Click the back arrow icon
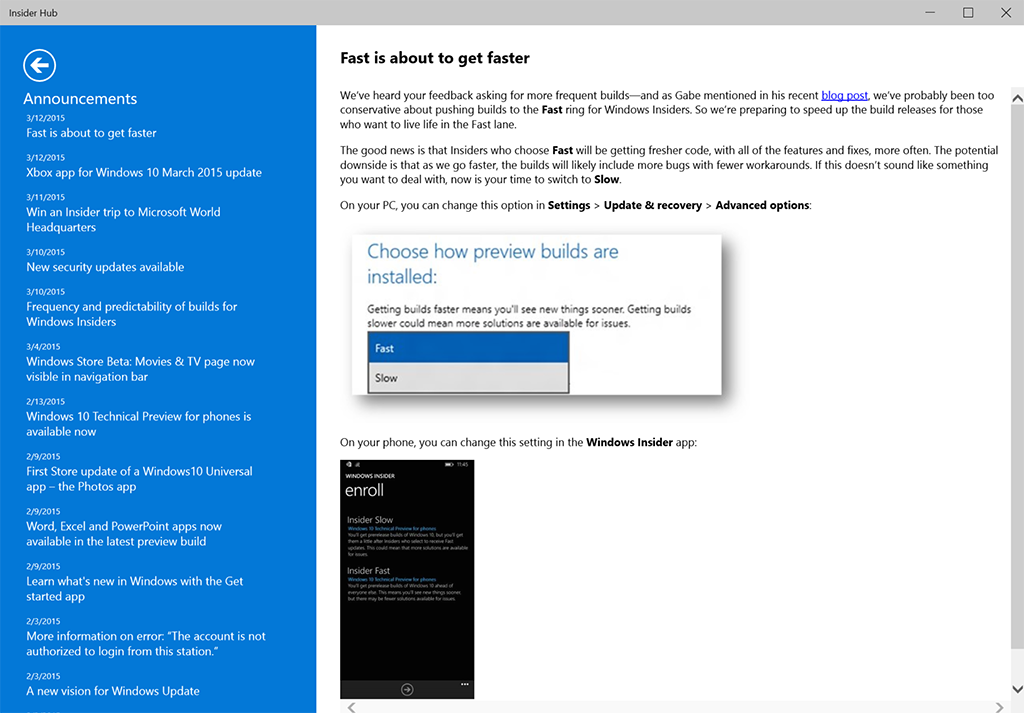This screenshot has width=1024, height=713. [39, 66]
